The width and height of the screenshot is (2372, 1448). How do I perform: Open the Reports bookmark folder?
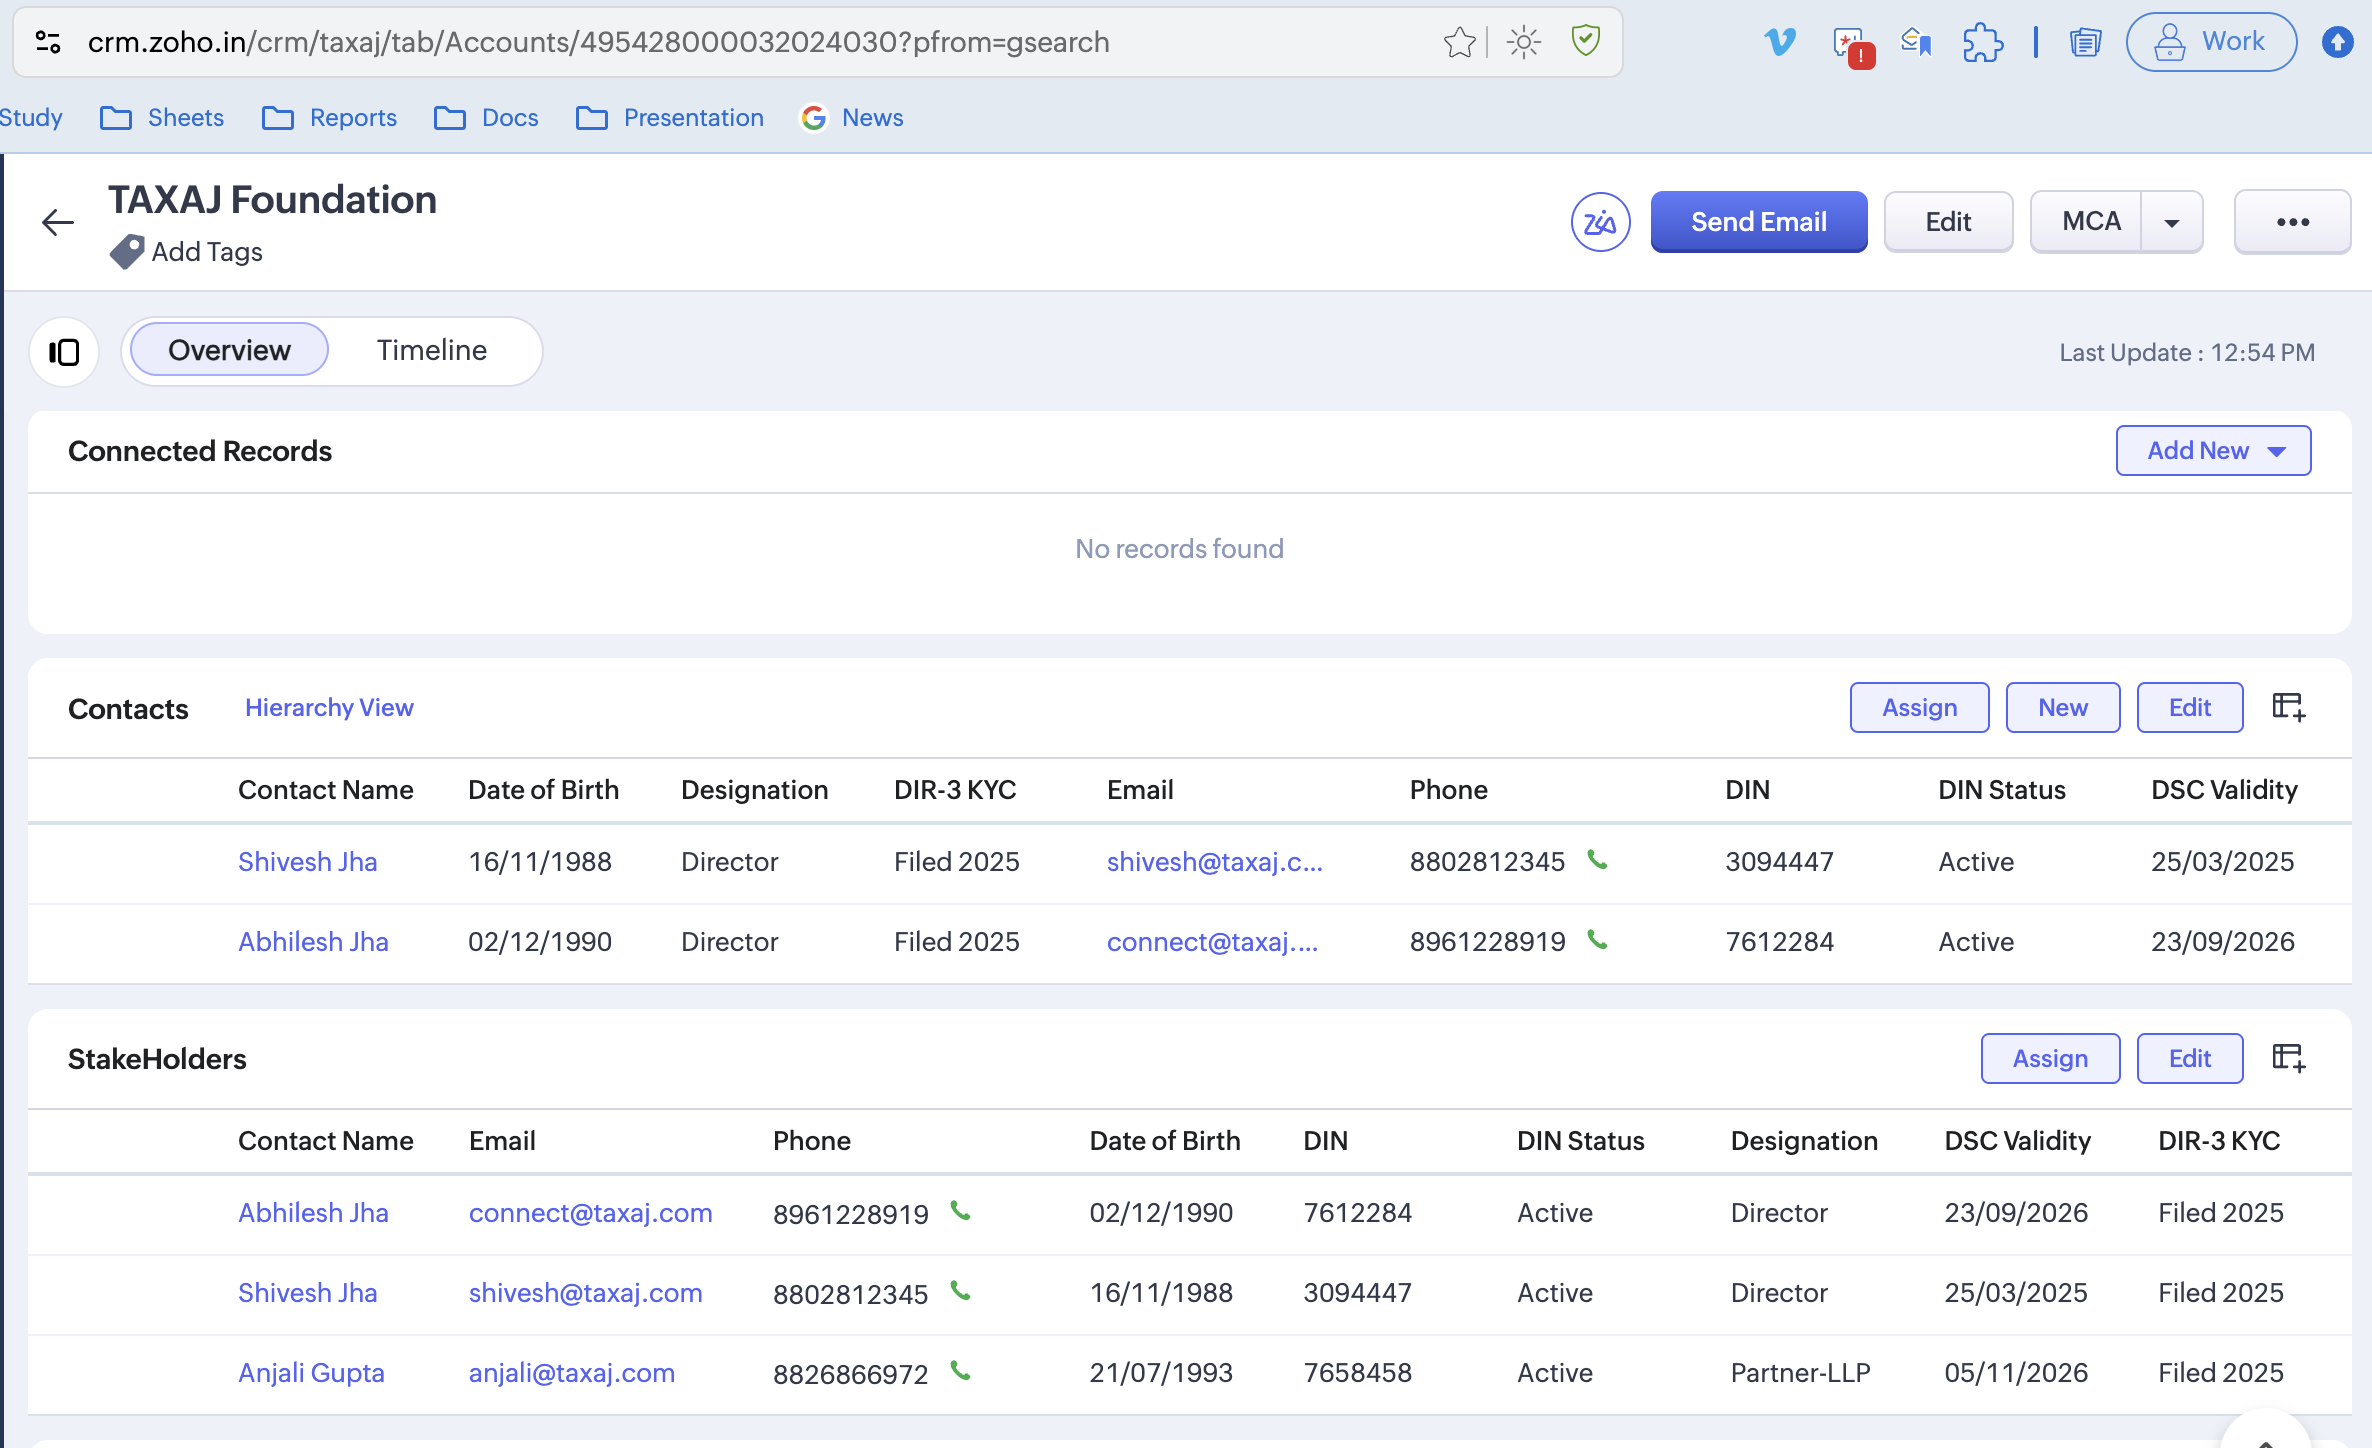(329, 118)
